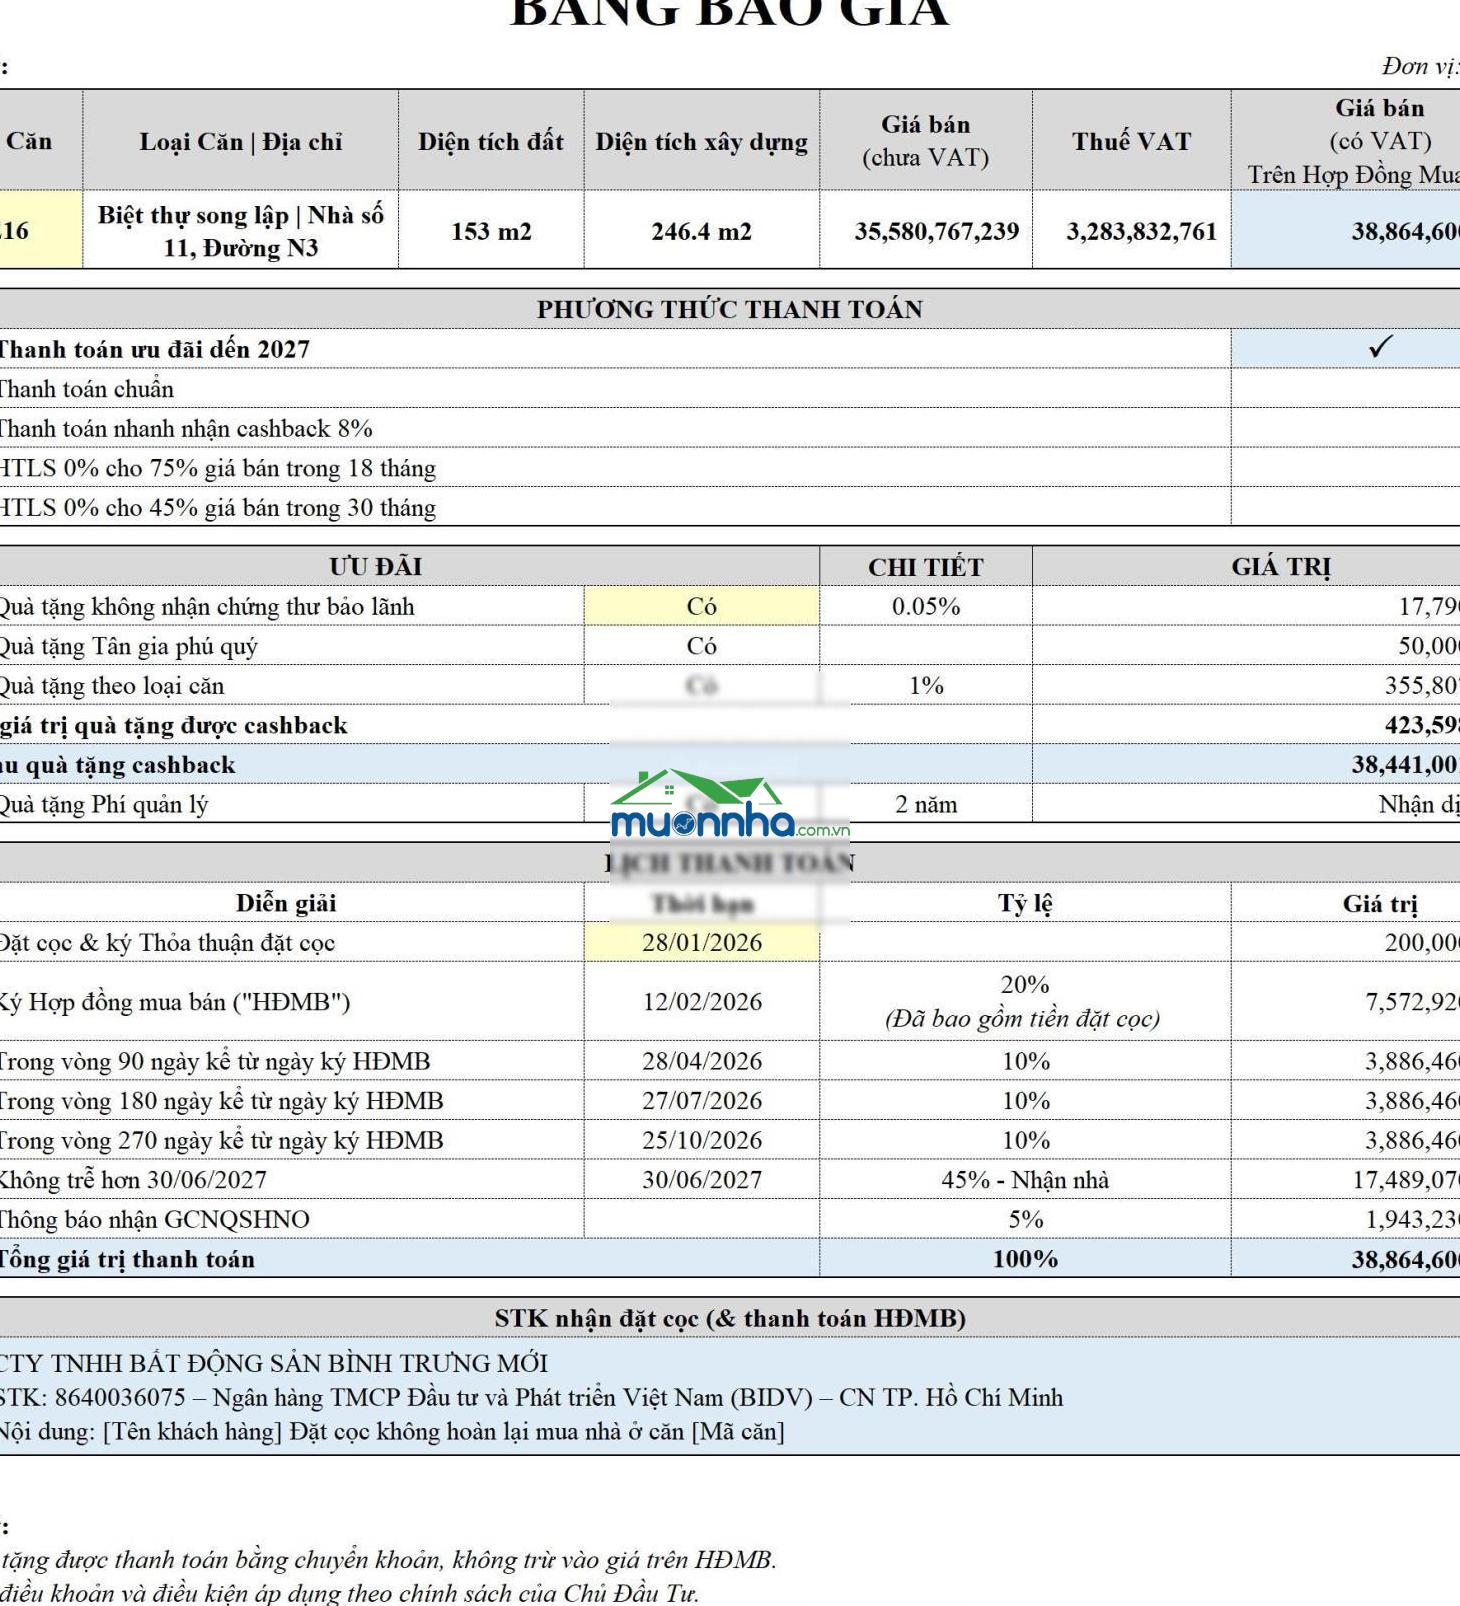
Task: Select the "1%" detail for loại căn gift
Action: (x=926, y=685)
